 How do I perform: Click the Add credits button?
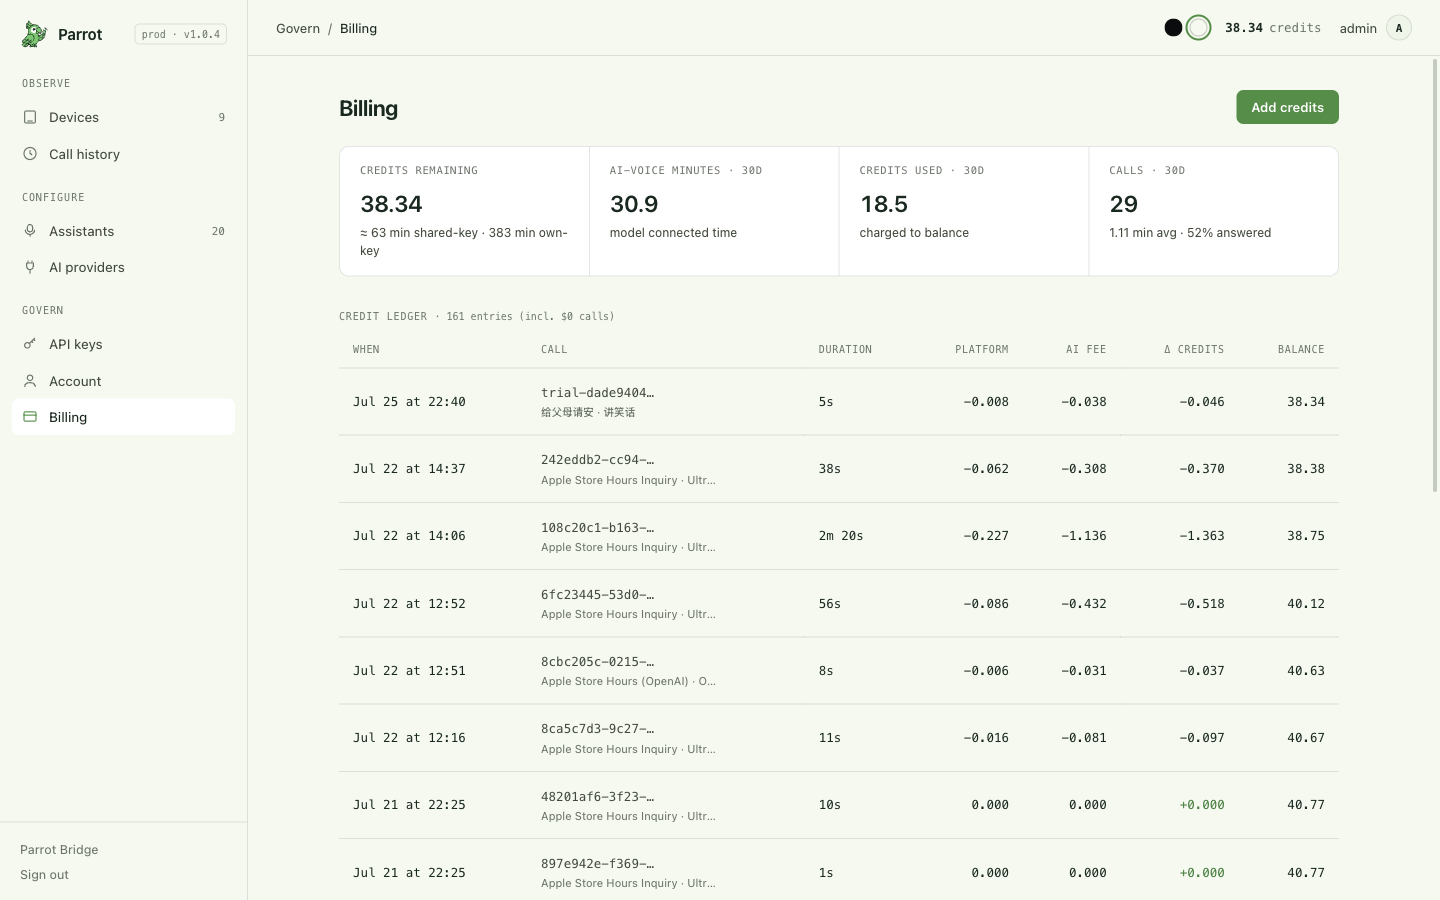coord(1287,107)
